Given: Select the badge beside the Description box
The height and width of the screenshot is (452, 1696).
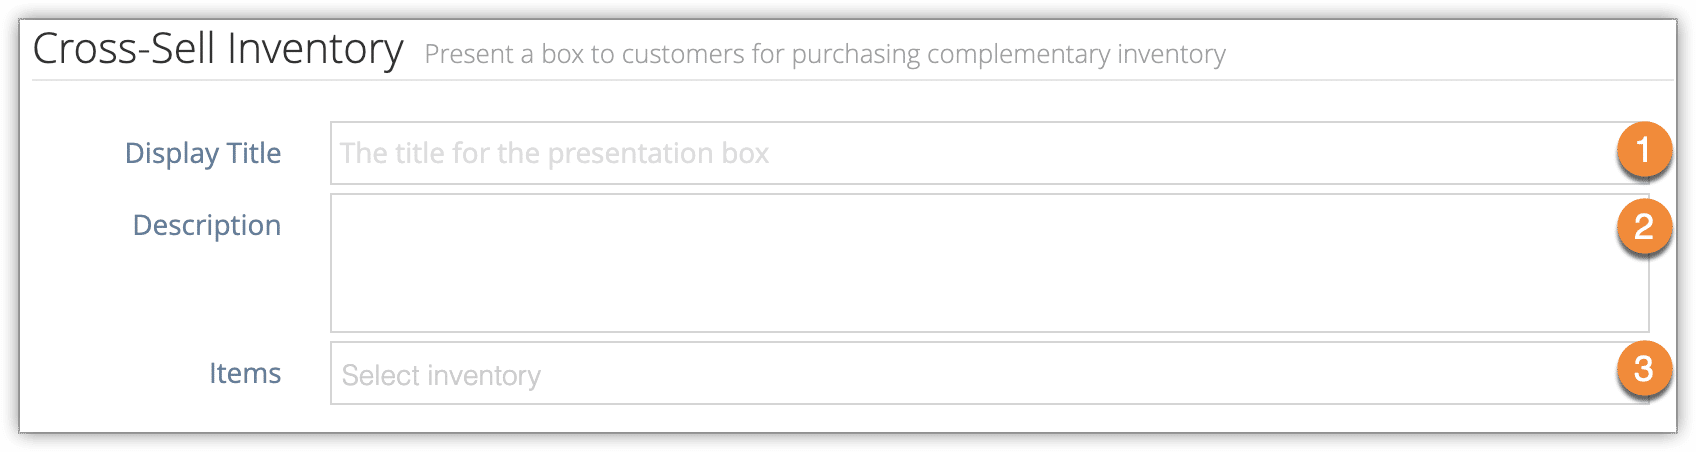Looking at the screenshot, I should tap(1644, 227).
